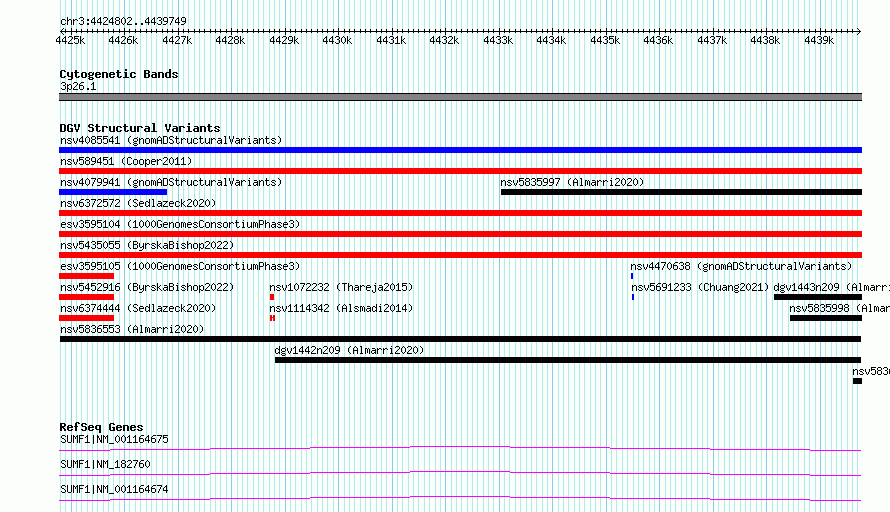
Task: Select the red nsv589451 variant bar
Action: click(460, 171)
